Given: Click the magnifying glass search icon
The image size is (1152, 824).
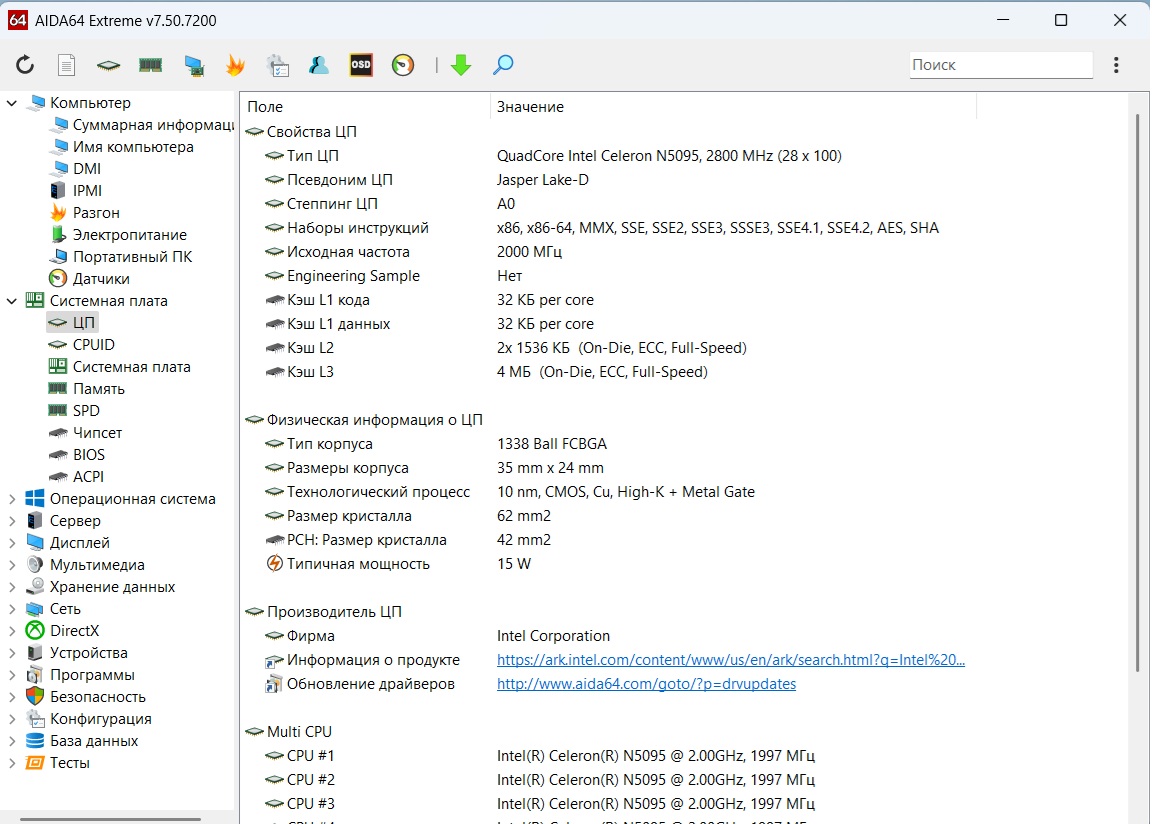Looking at the screenshot, I should 503,65.
